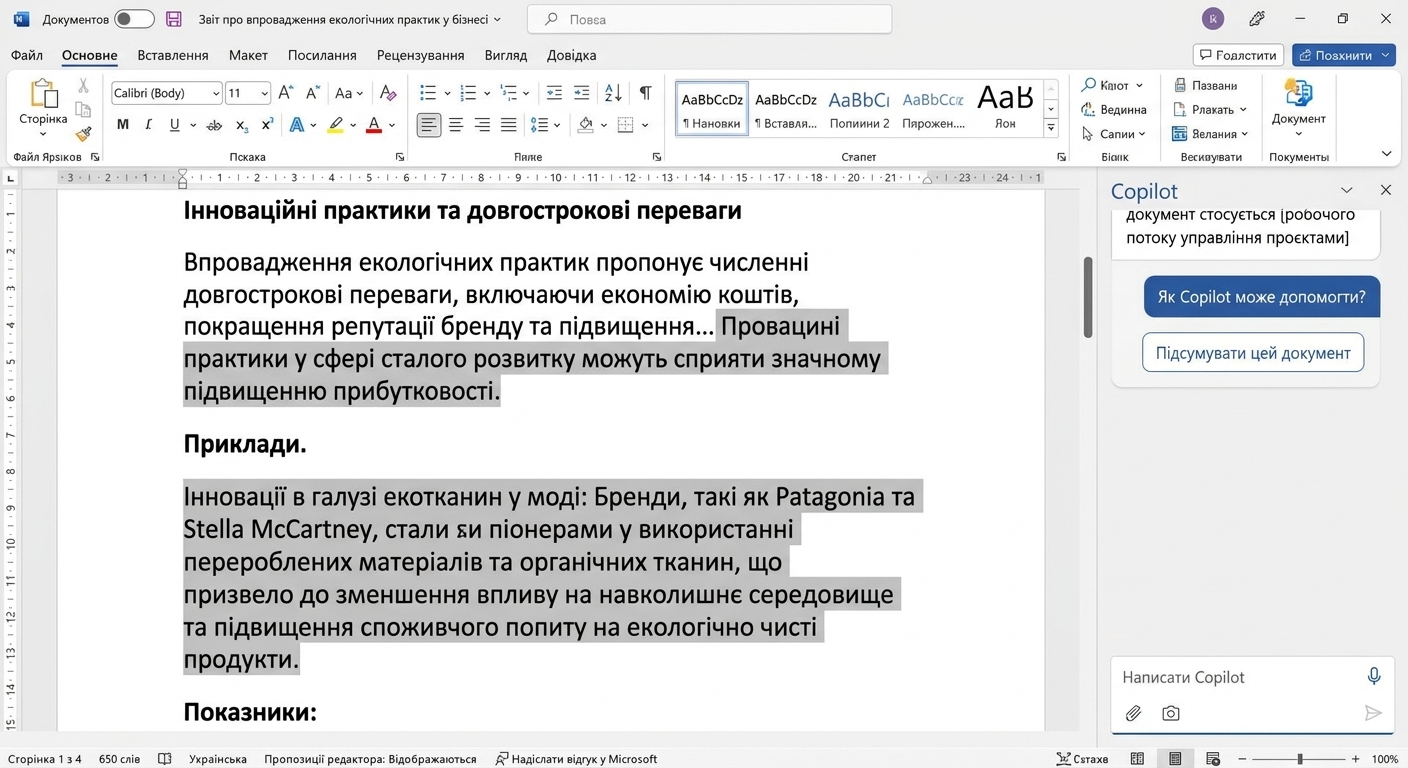Viewport: 1408px width, 768px height.
Task: Increase paragraph indent
Action: pyautogui.click(x=581, y=93)
